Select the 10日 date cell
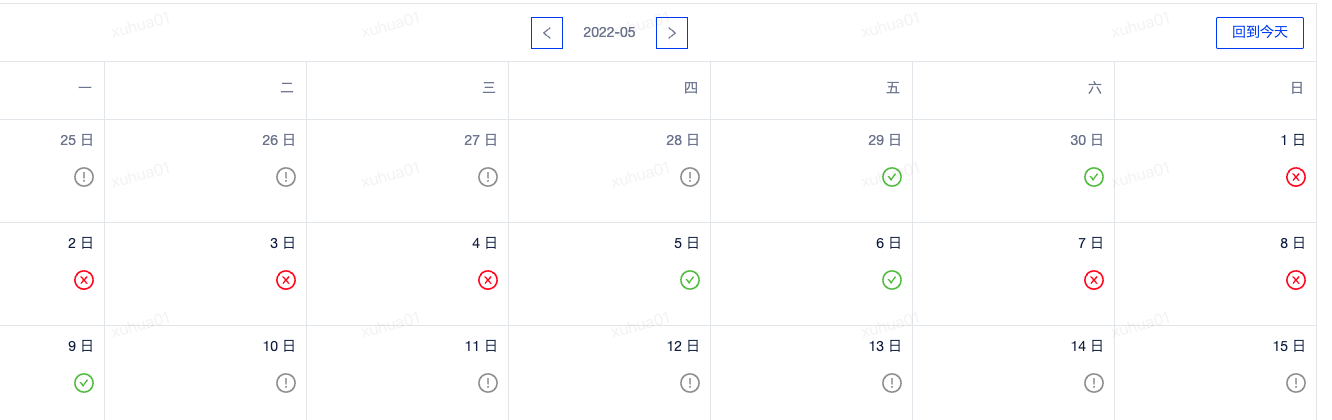The width and height of the screenshot is (1332, 420). 206,373
